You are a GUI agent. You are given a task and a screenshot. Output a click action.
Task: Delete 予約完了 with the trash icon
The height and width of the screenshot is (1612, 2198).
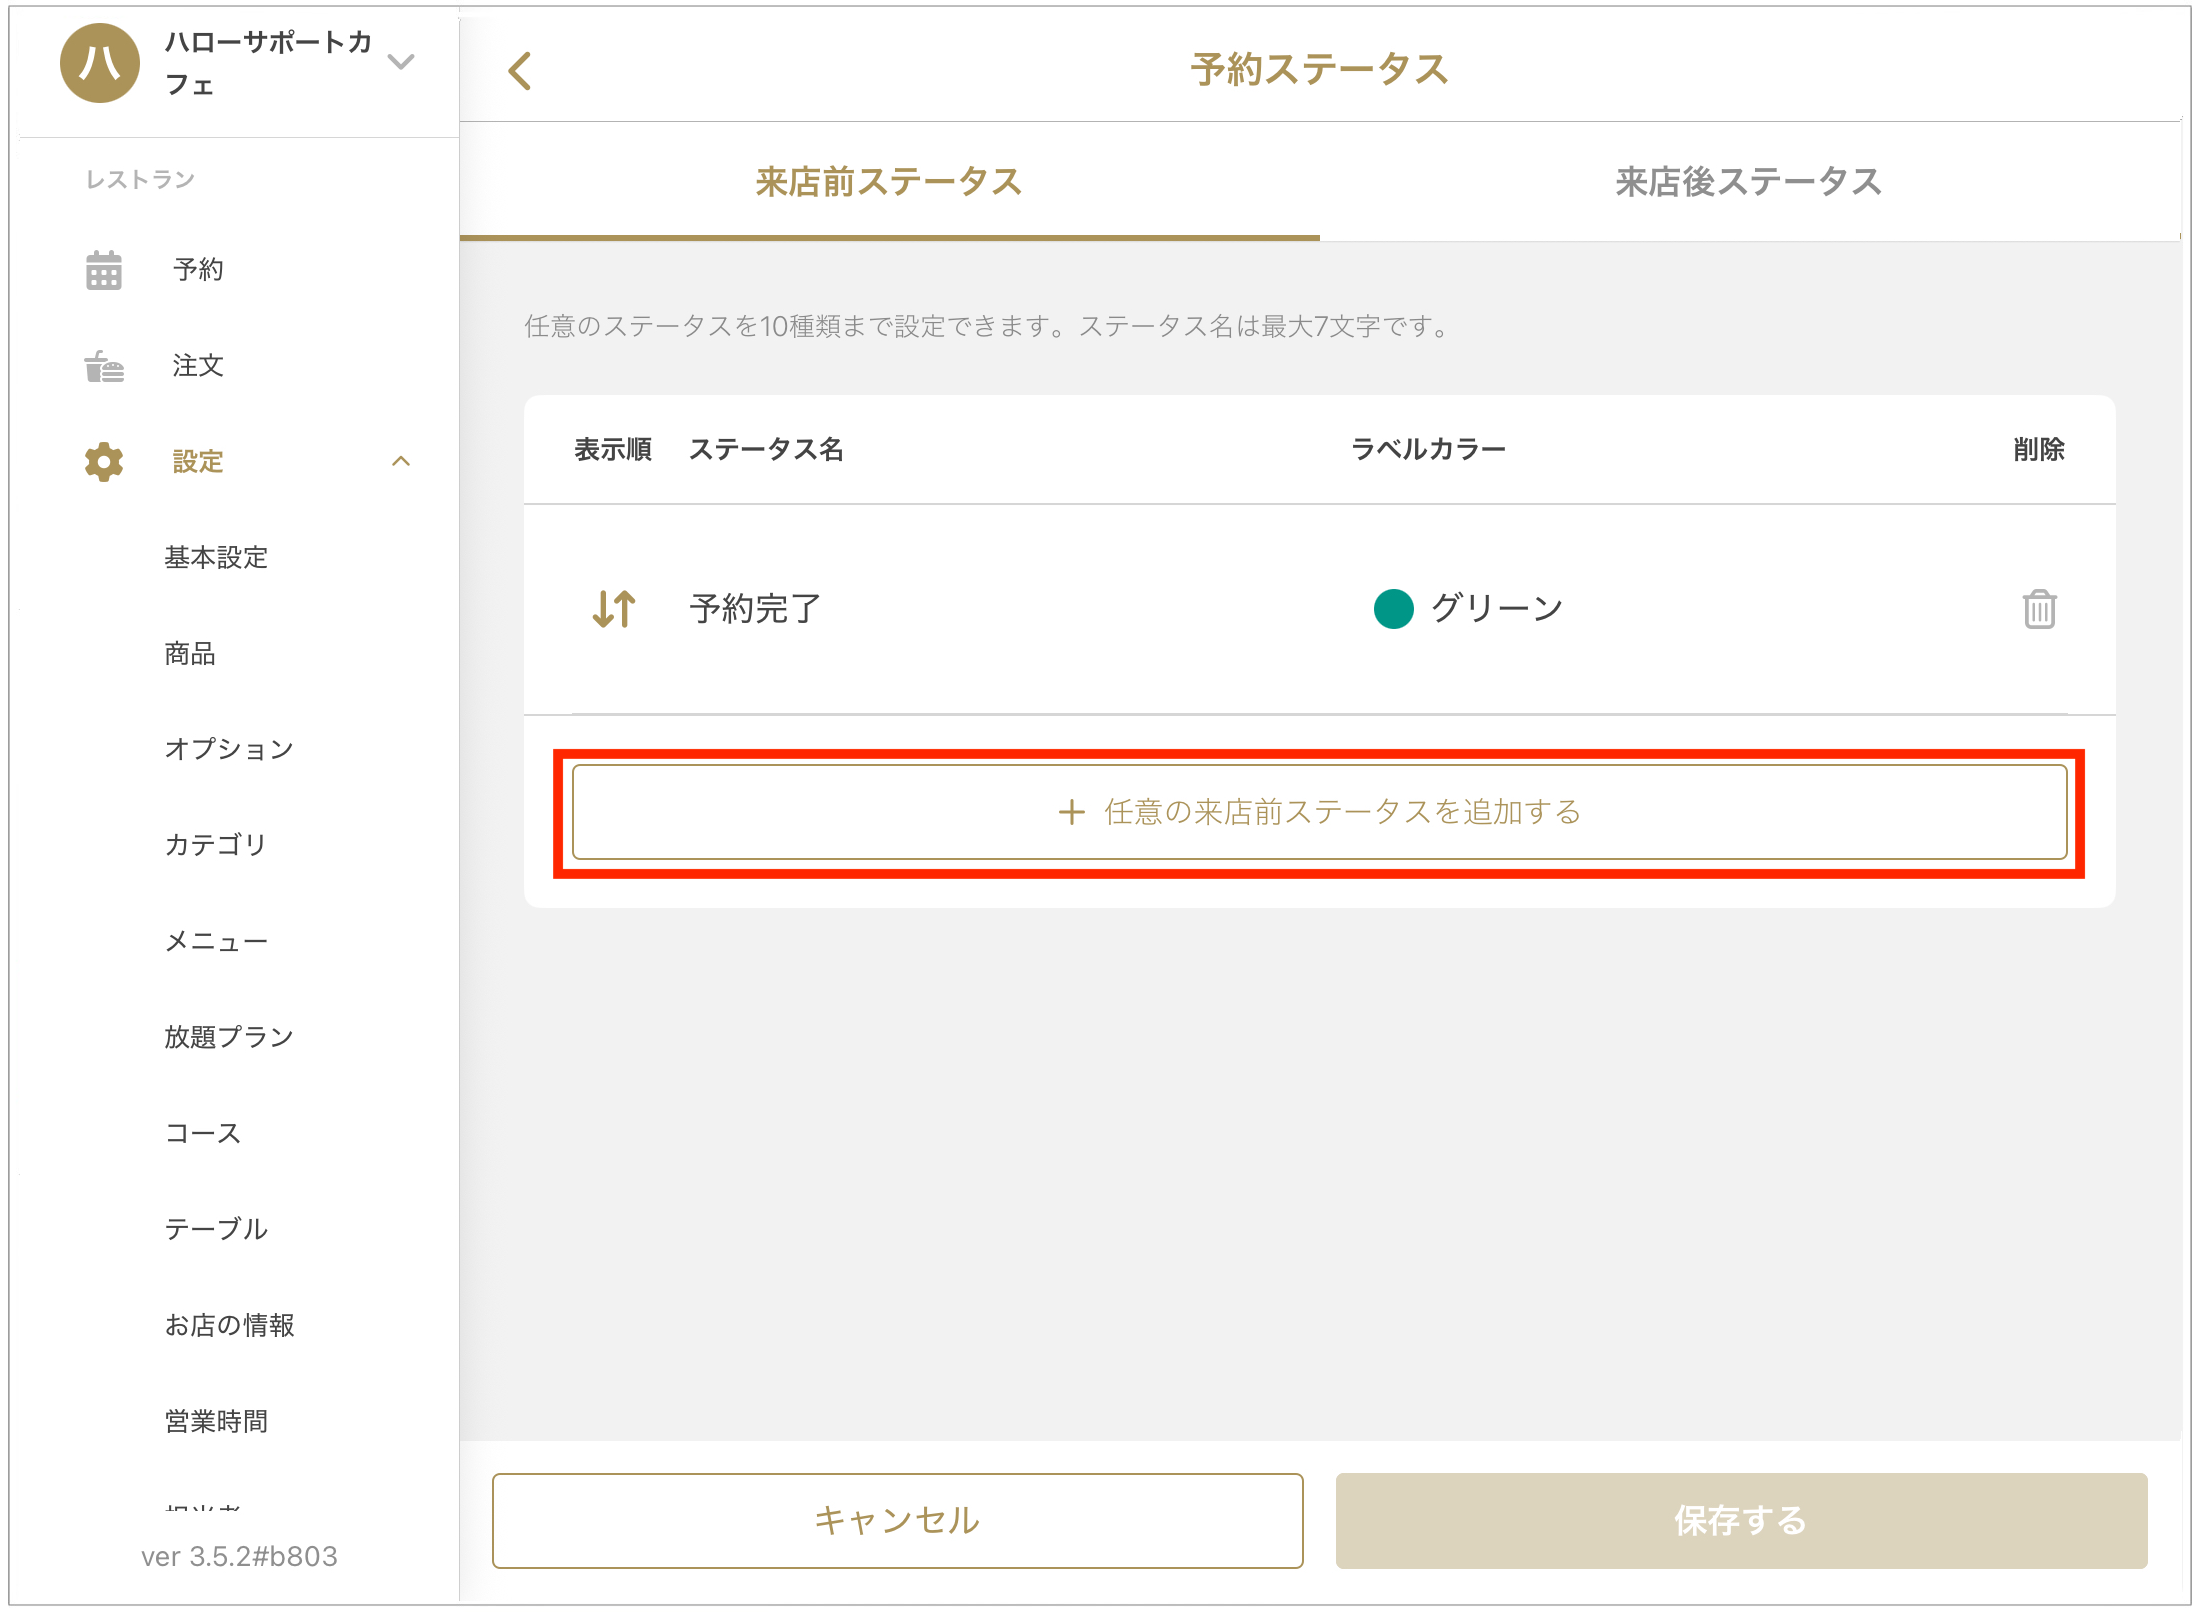[2039, 609]
